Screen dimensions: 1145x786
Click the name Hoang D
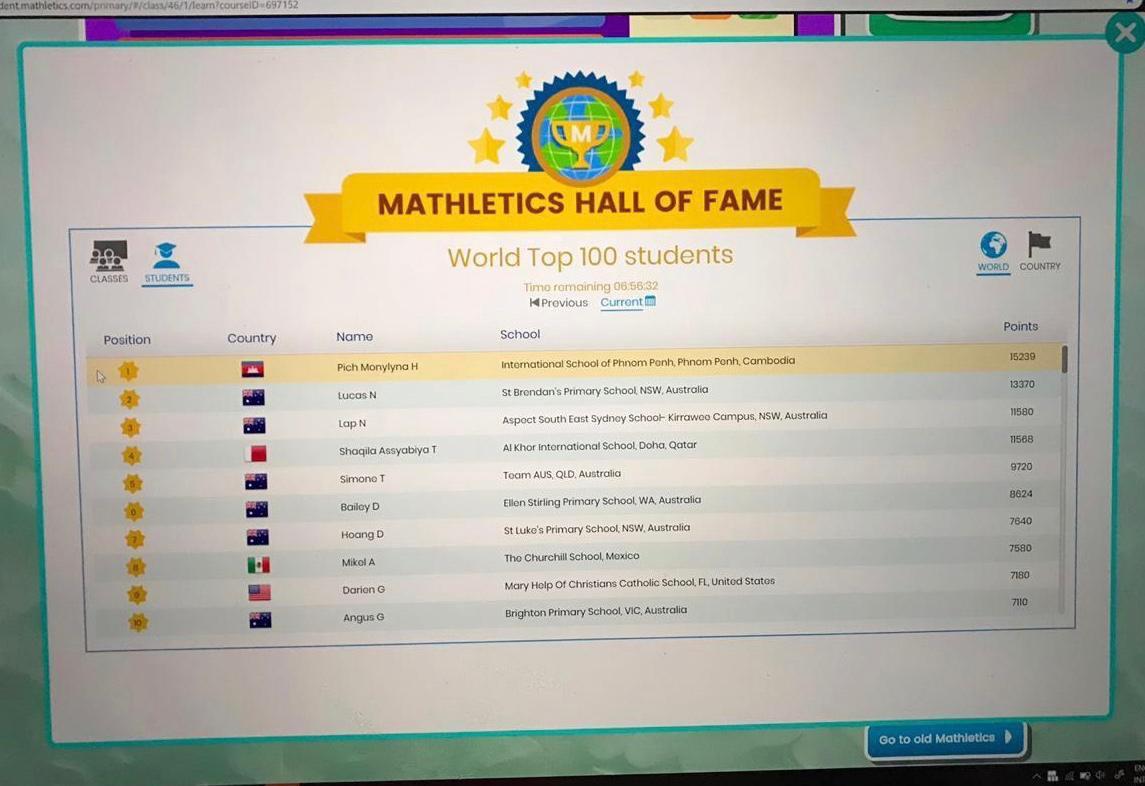point(362,534)
